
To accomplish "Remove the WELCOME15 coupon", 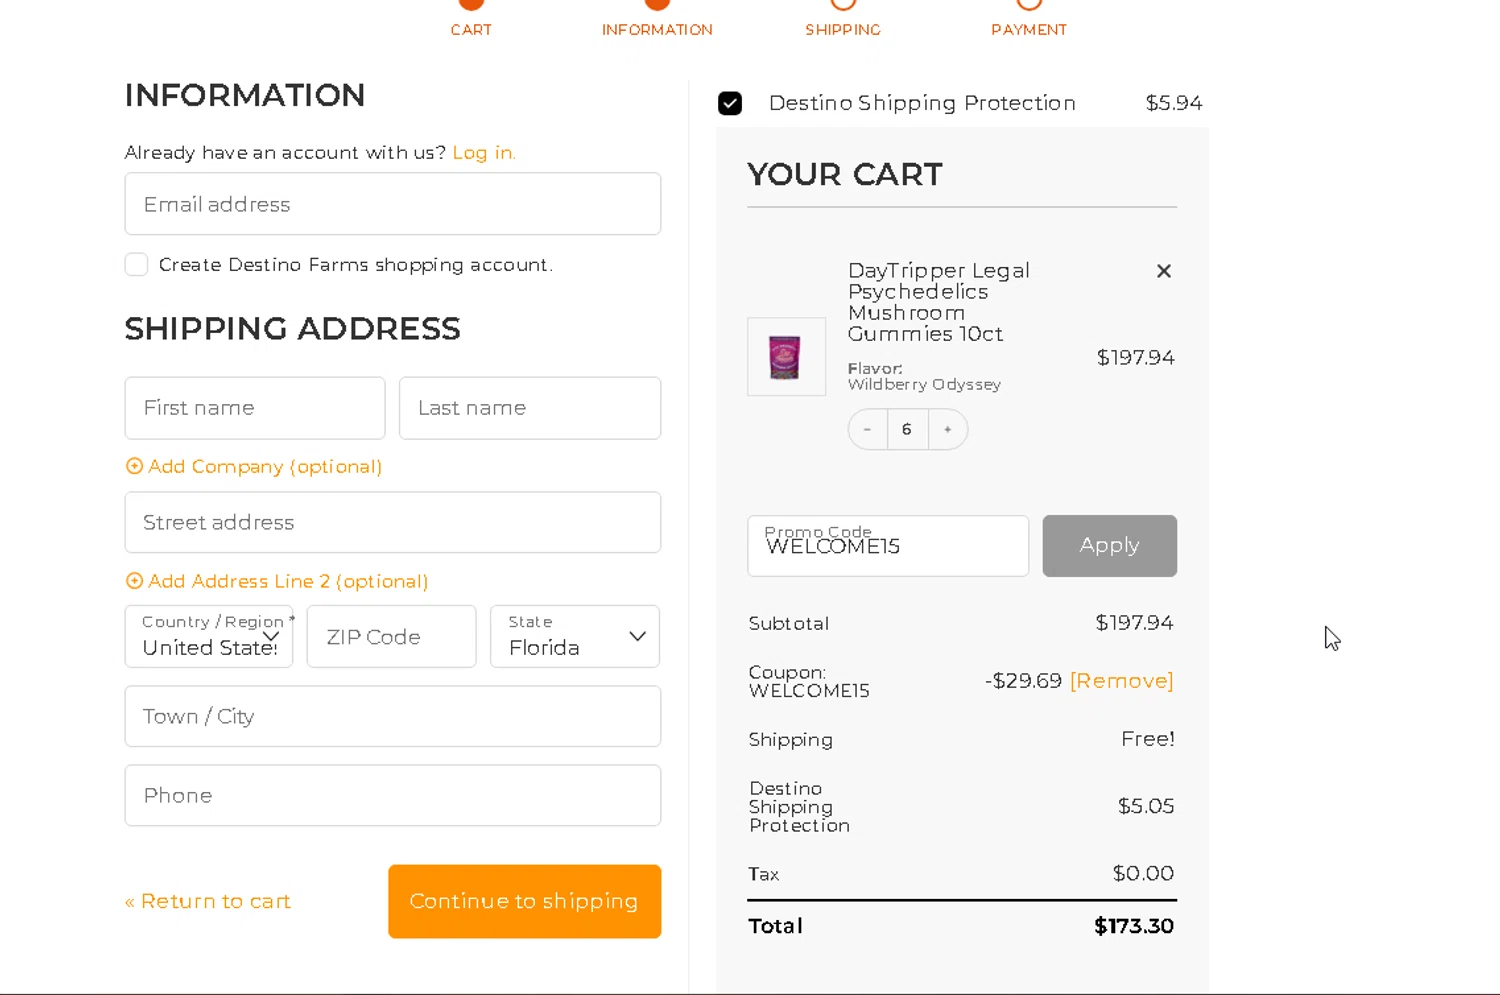I will (1122, 681).
